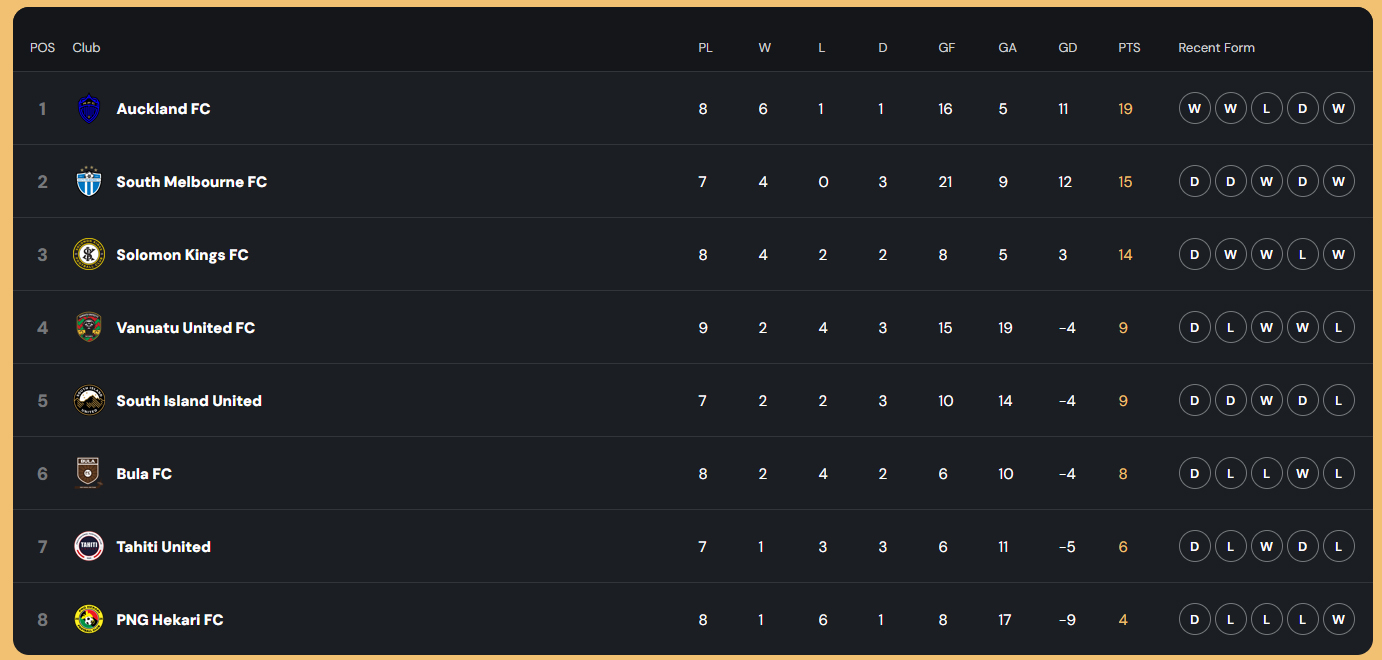Click South Melbourne FC's most recent win badge
Image resolution: width=1382 pixels, height=660 pixels.
[x=1338, y=182]
